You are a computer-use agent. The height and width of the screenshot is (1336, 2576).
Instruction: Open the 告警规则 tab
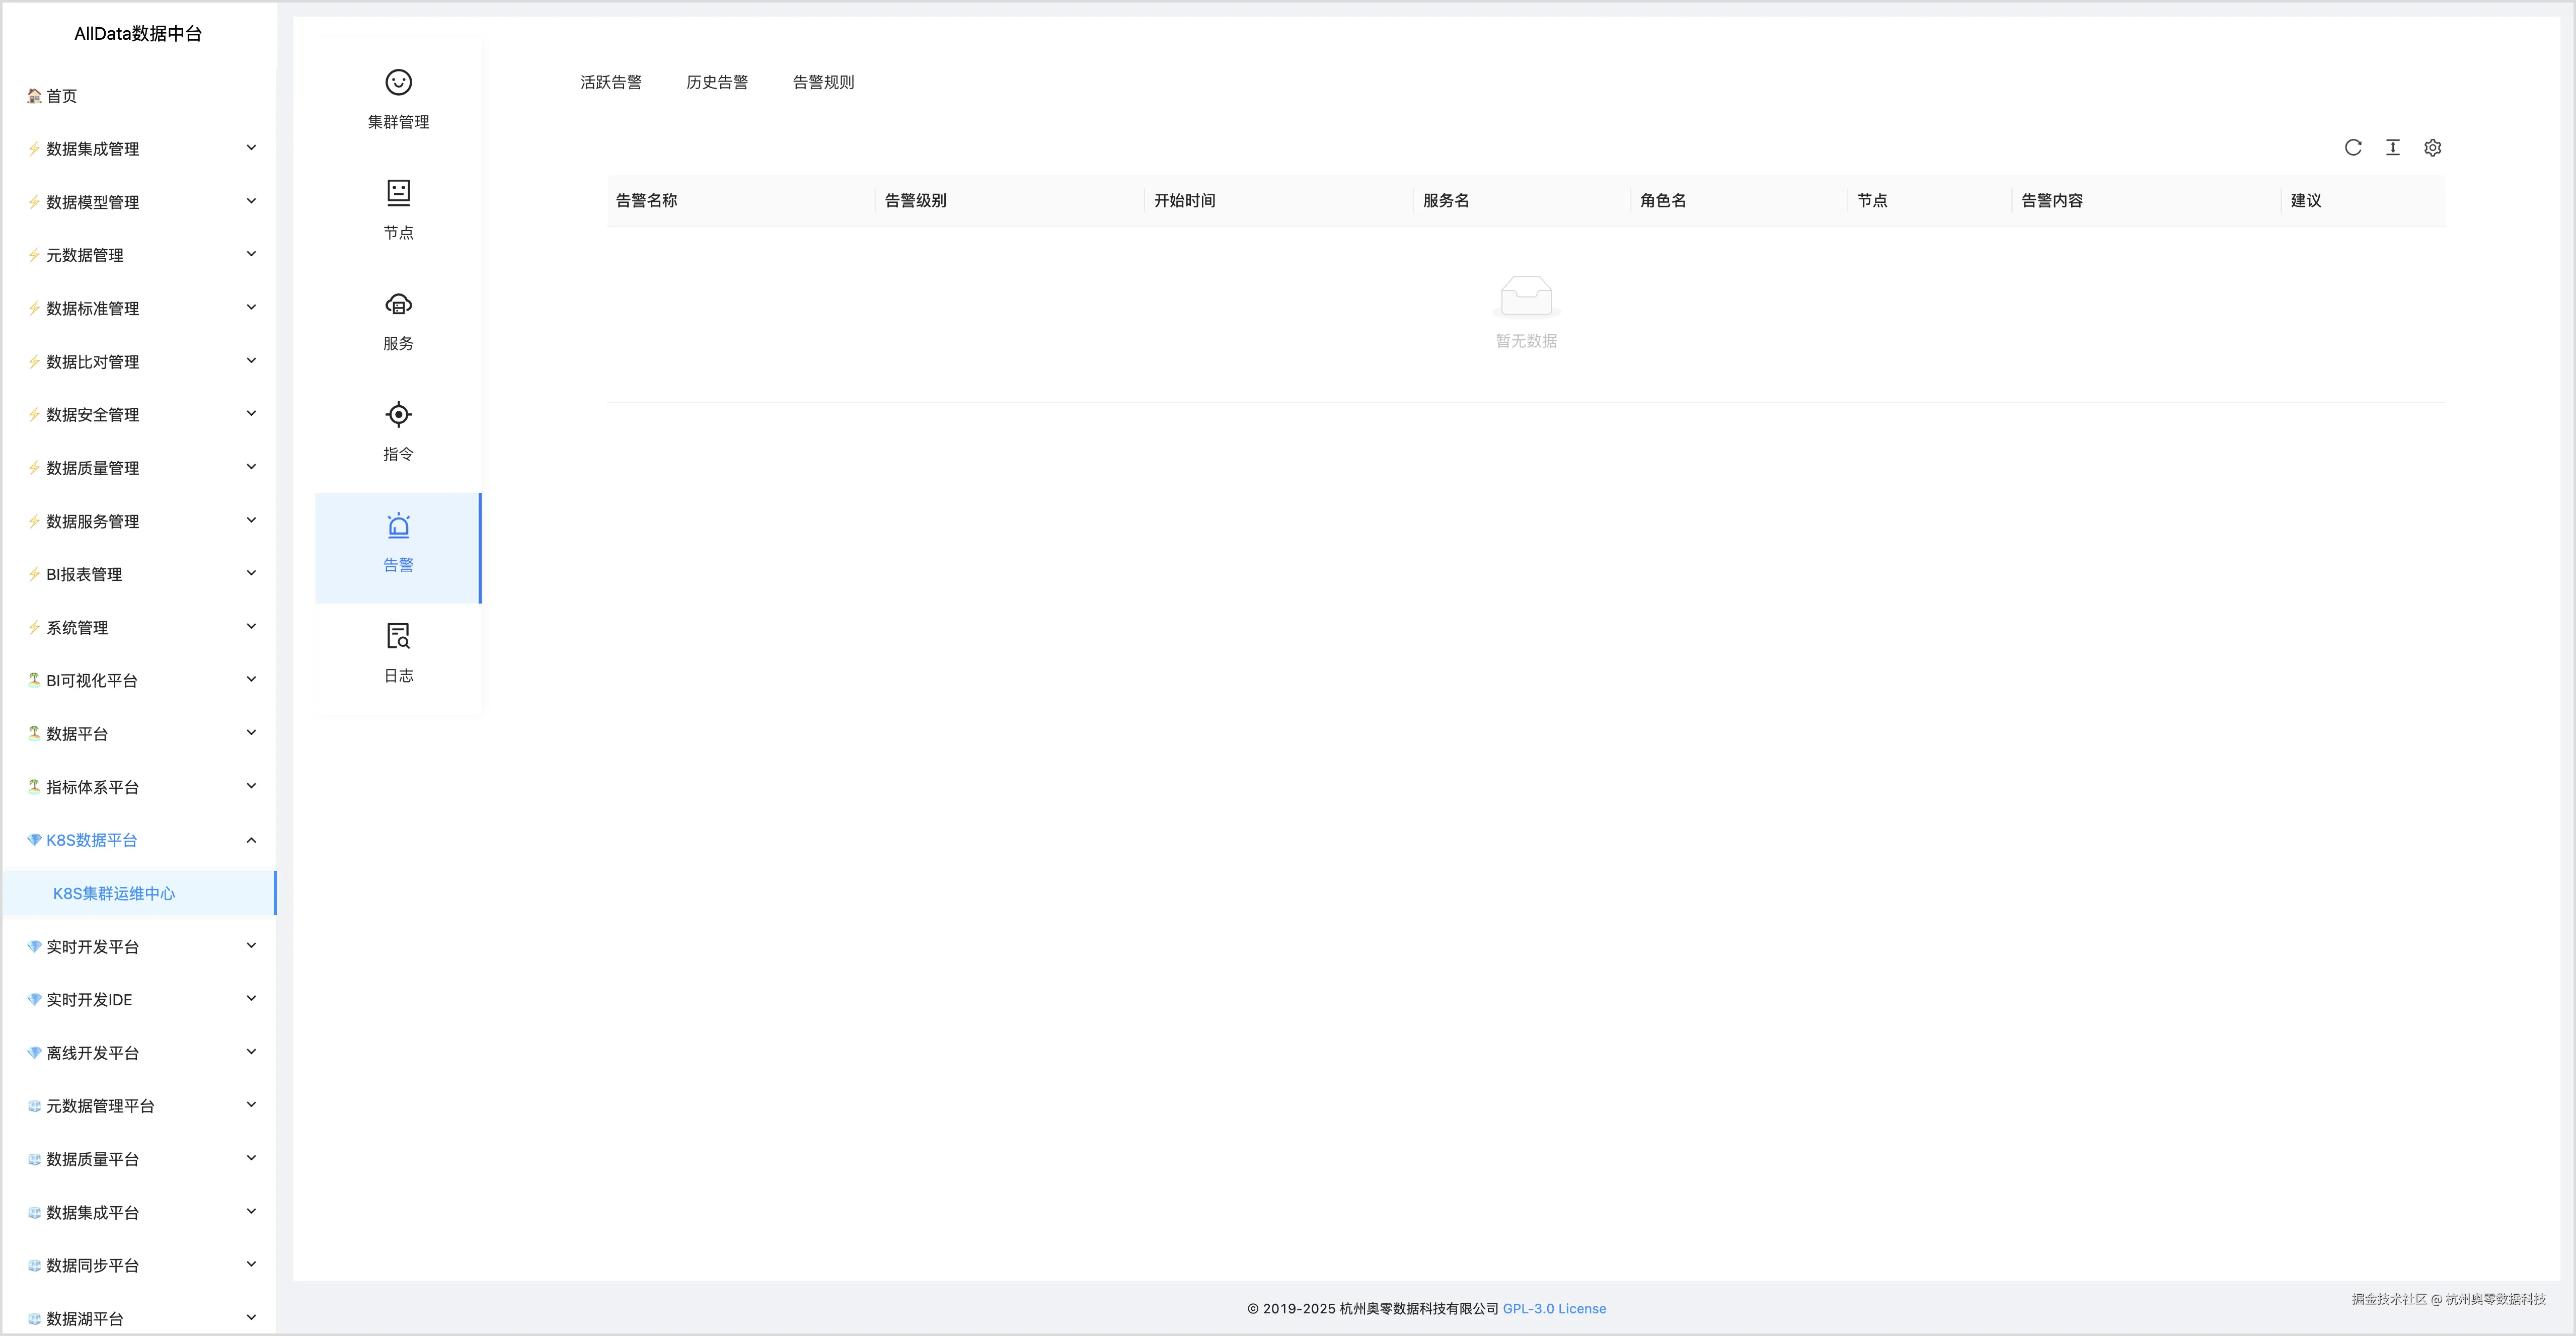[x=823, y=82]
